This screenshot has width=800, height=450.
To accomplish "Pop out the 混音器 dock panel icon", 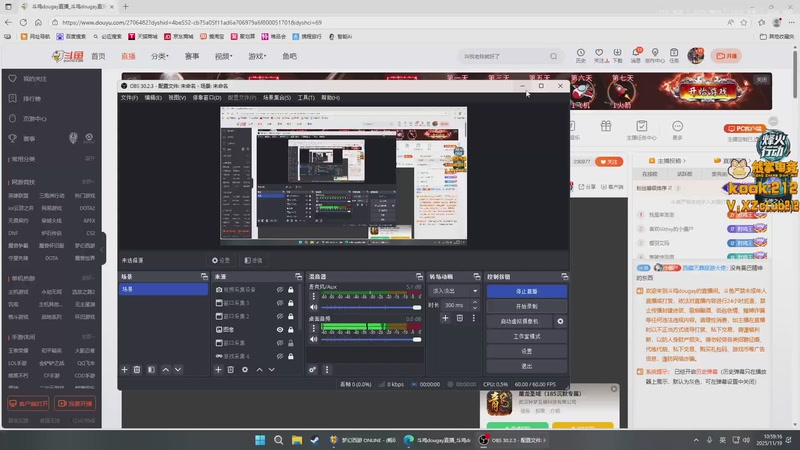I will coord(419,277).
